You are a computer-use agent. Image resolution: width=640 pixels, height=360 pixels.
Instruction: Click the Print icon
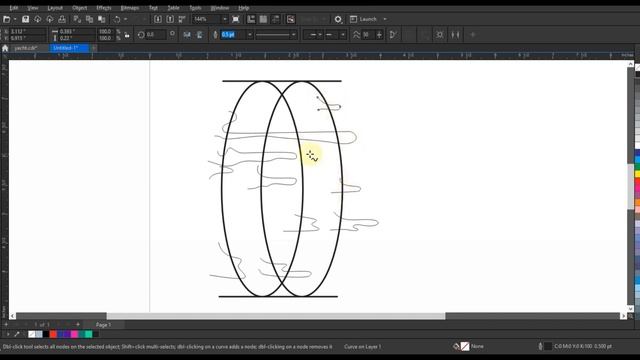(62, 19)
